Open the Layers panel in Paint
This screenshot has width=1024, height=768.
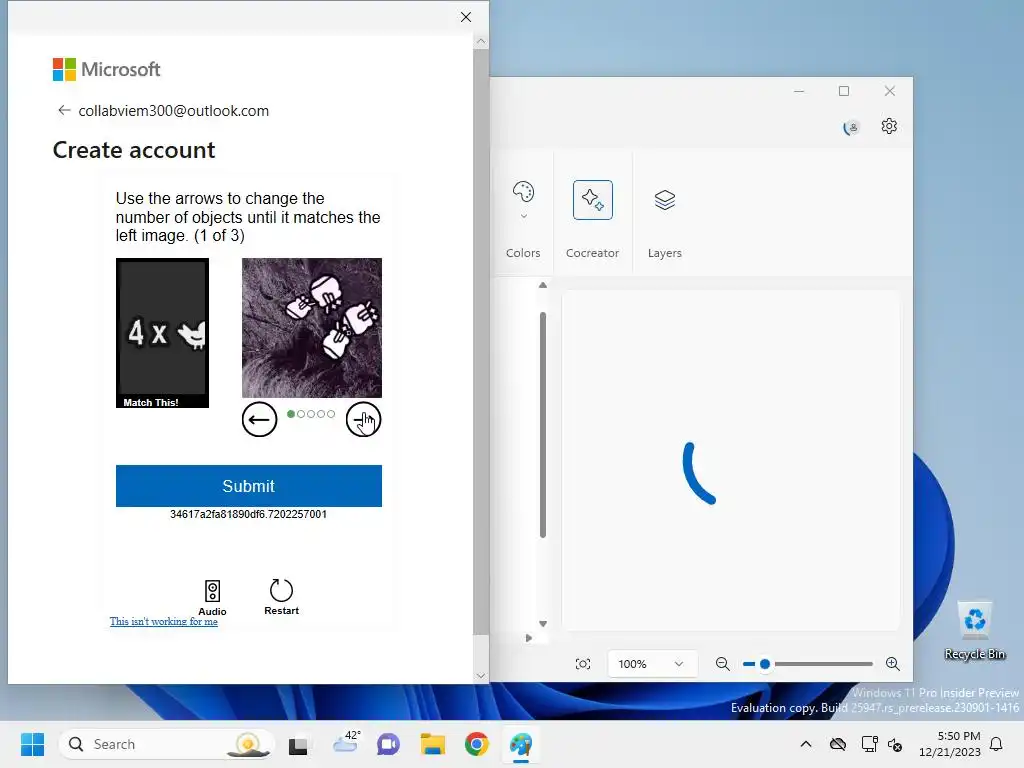(x=665, y=200)
